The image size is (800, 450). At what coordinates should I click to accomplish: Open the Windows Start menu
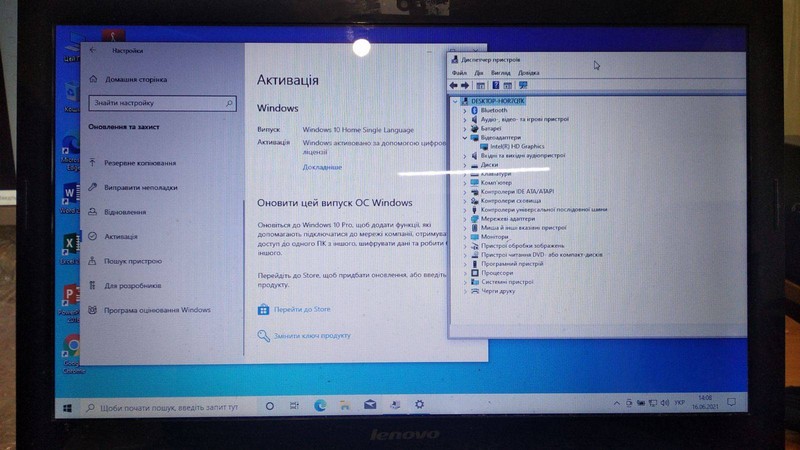[67, 408]
